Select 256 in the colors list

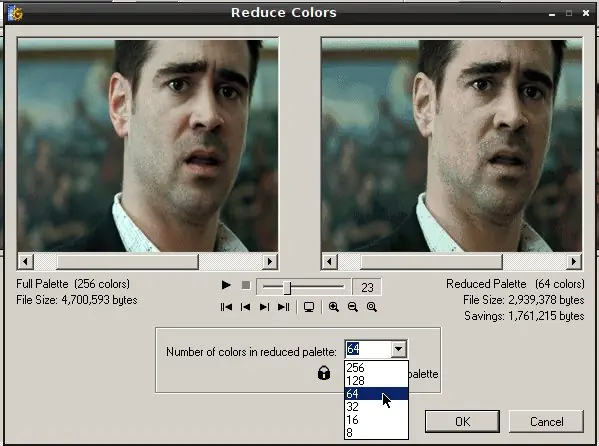[x=376, y=368]
